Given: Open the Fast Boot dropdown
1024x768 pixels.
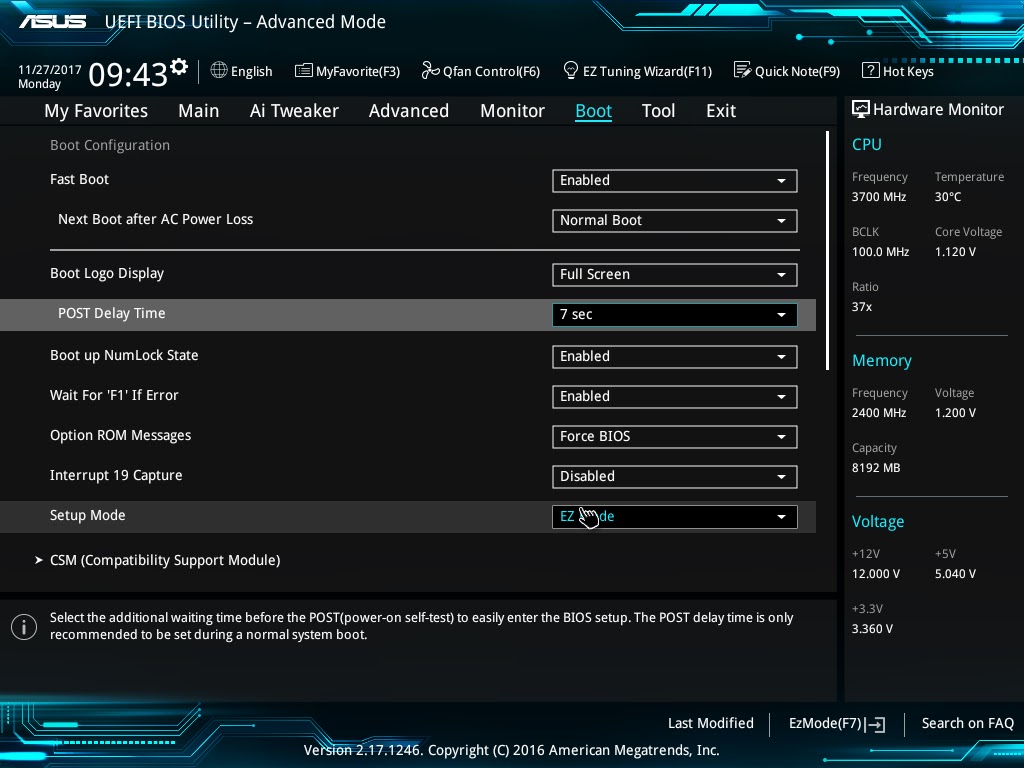Looking at the screenshot, I should pos(675,181).
